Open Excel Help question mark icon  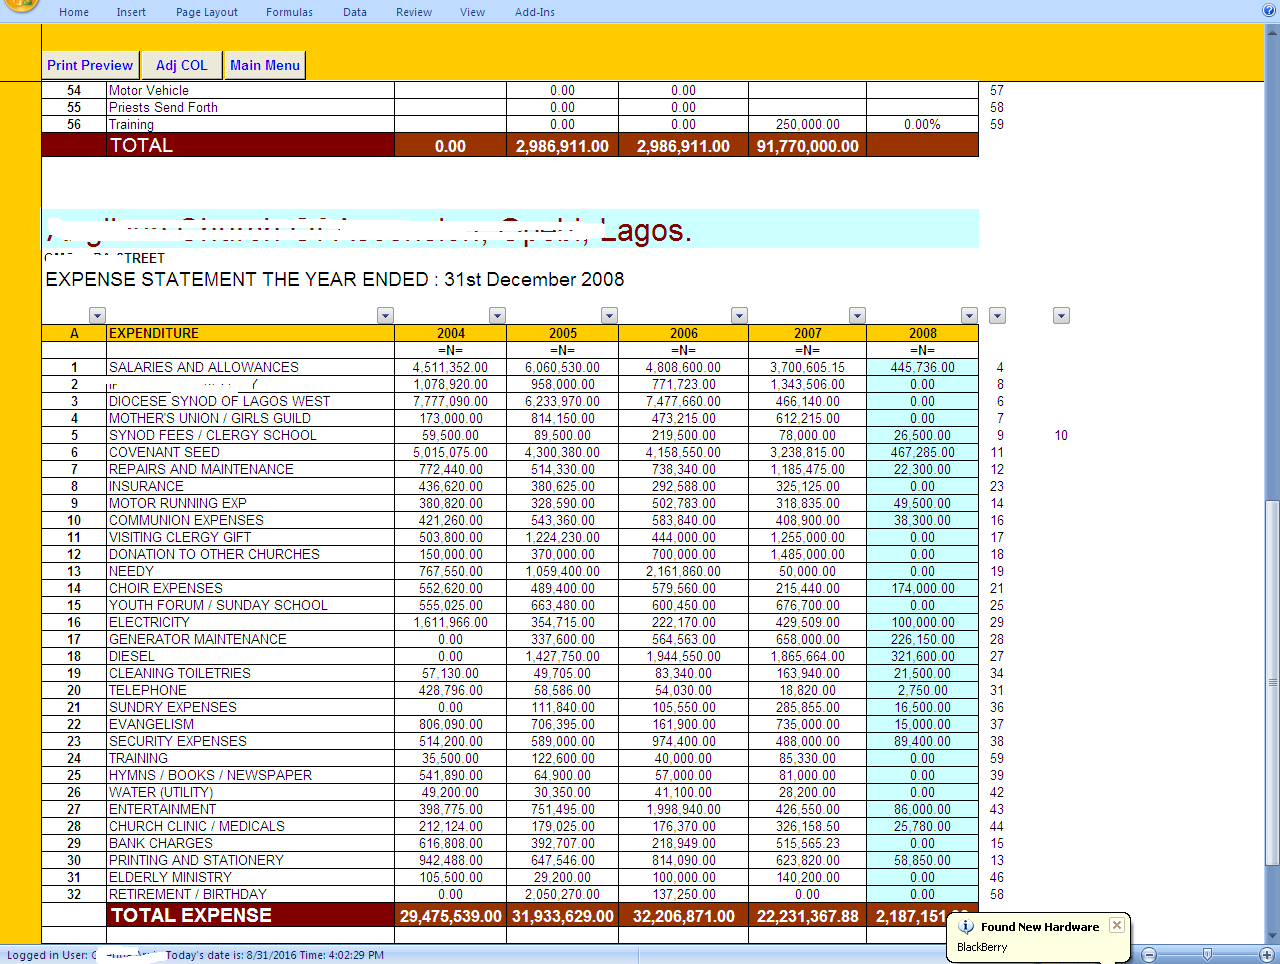(1269, 11)
